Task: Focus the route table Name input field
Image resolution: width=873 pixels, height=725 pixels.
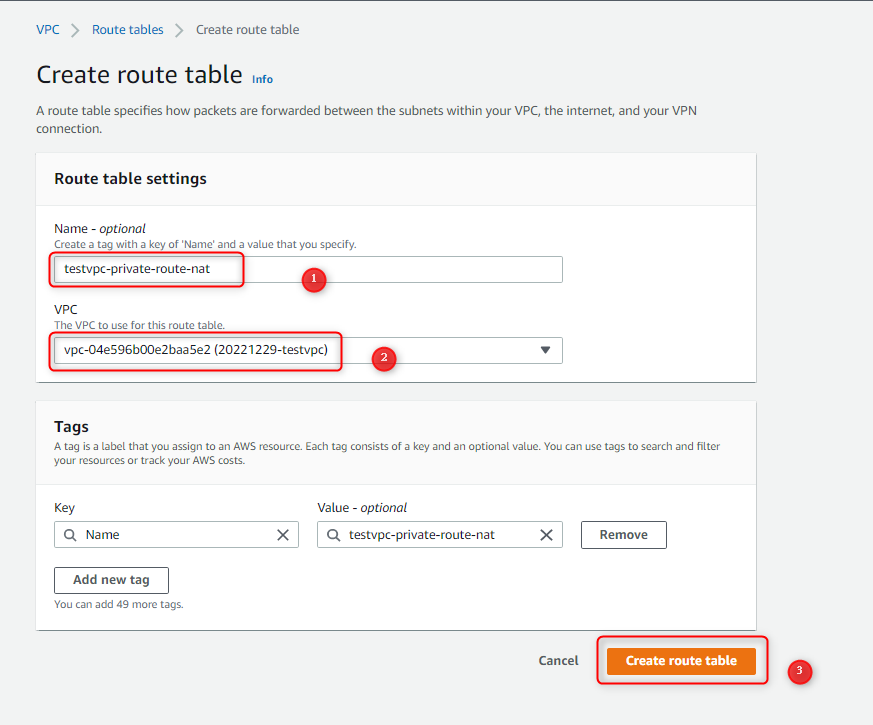Action: (308, 270)
